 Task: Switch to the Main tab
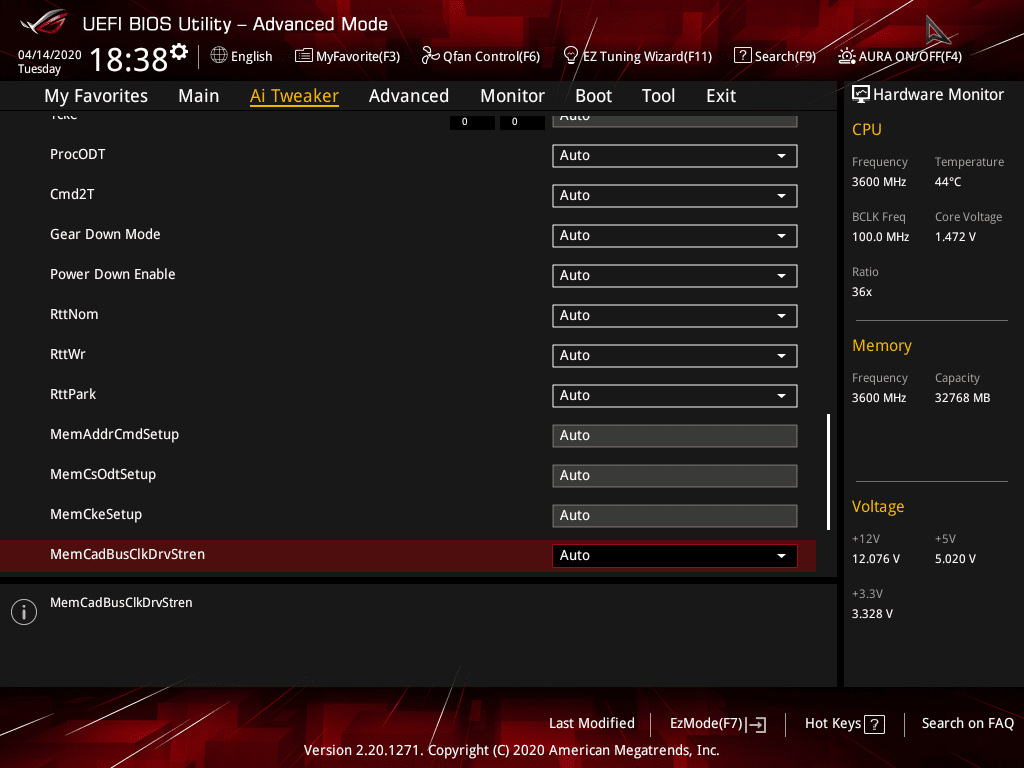coord(199,96)
